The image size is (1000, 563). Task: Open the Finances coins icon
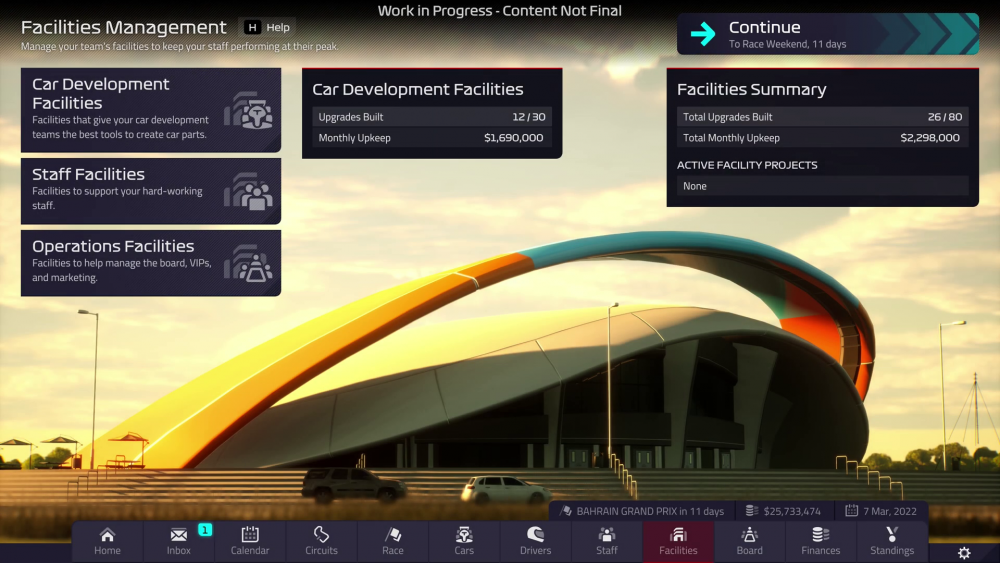tap(821, 534)
